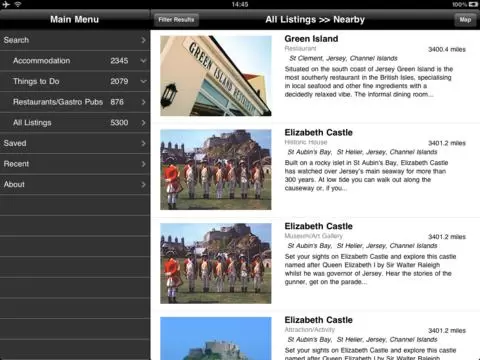Click the All Listings count 5300

(119, 123)
